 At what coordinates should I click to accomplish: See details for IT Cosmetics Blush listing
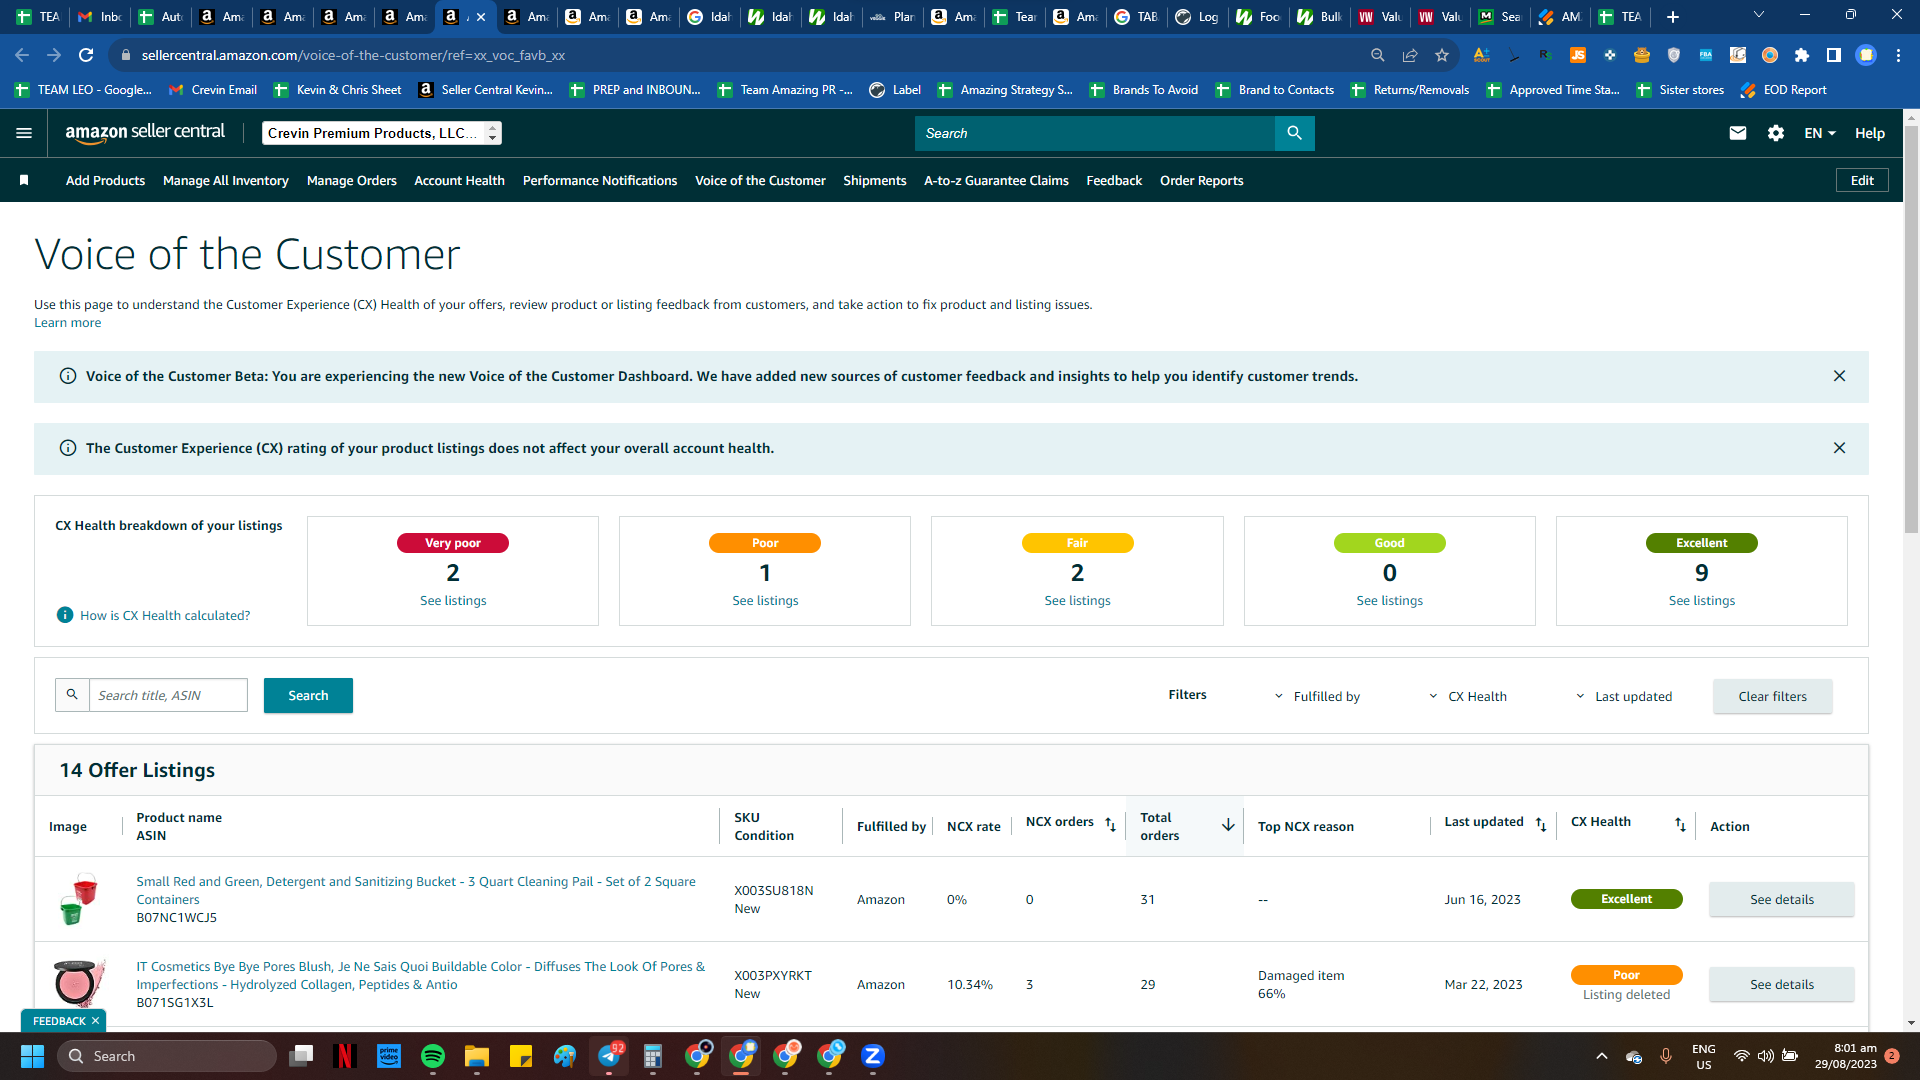coord(1782,984)
